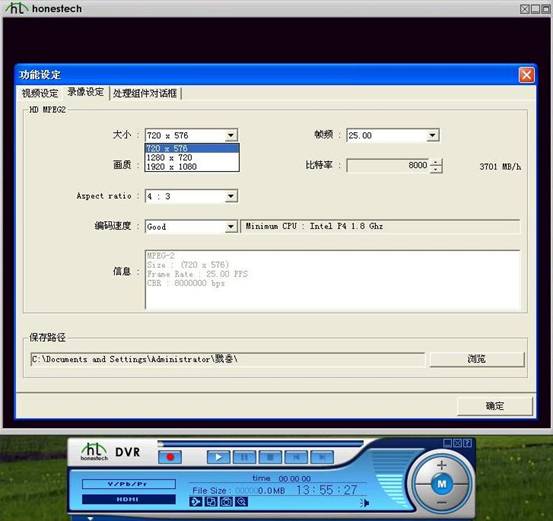Click the Stop button in DVR panel

point(270,457)
